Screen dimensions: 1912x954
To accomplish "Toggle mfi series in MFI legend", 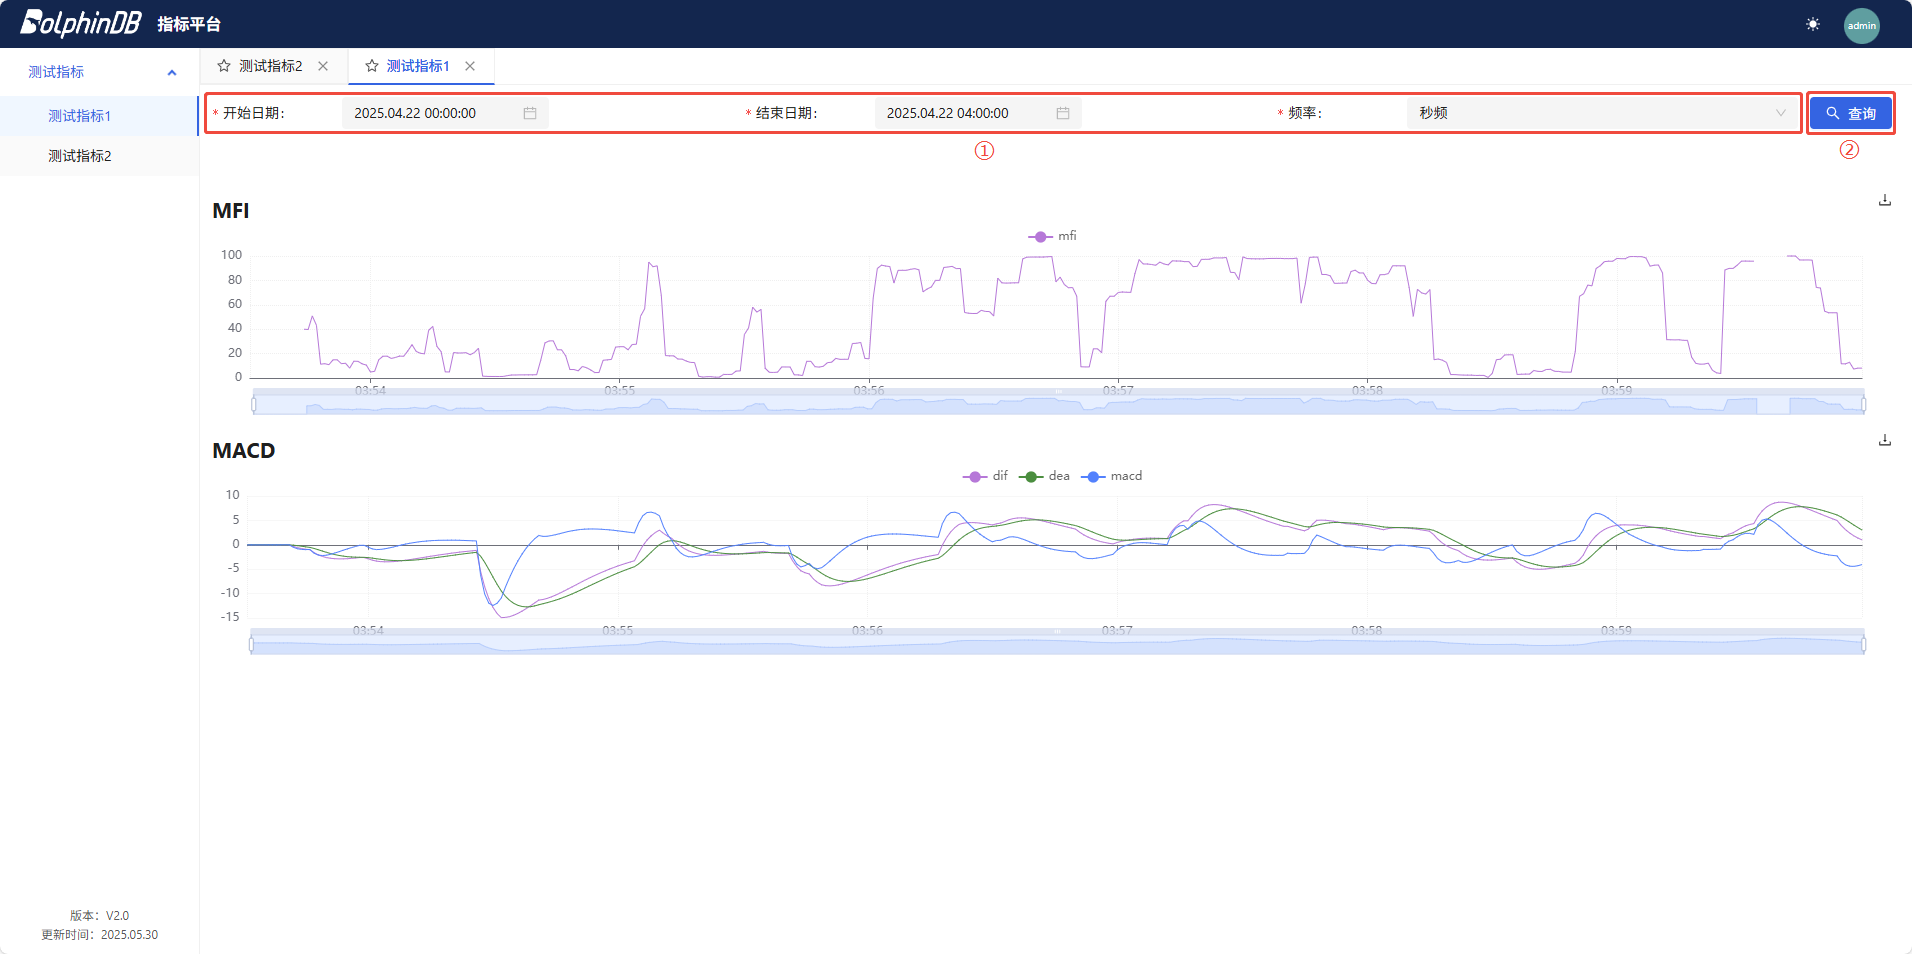I will (x=1052, y=236).
